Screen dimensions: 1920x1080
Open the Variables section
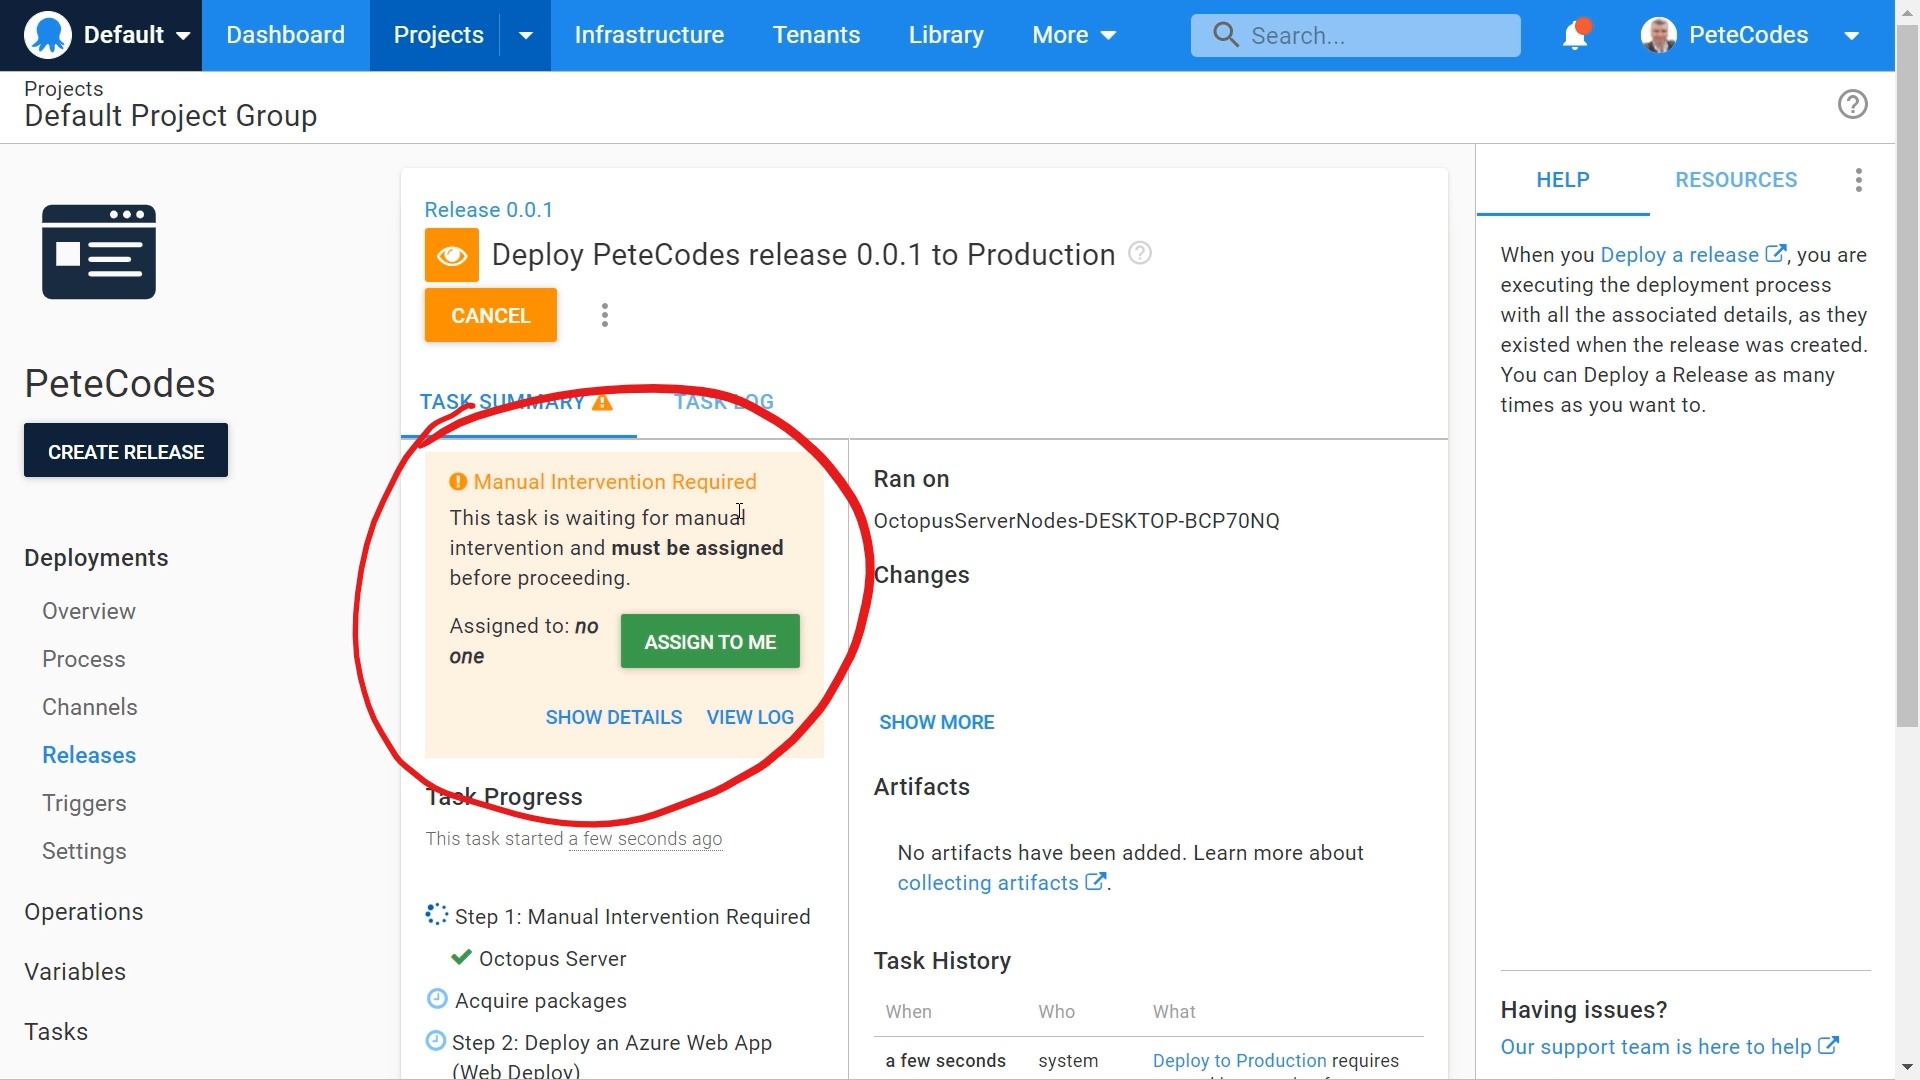pyautogui.click(x=75, y=972)
